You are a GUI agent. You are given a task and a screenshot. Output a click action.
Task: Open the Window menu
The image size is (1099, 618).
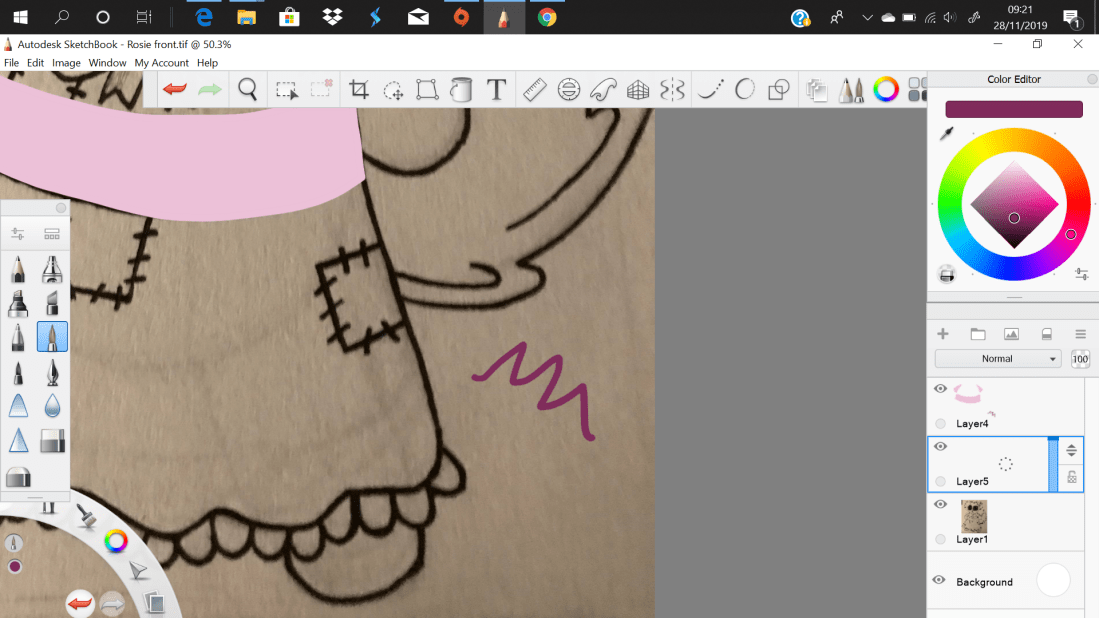(107, 62)
